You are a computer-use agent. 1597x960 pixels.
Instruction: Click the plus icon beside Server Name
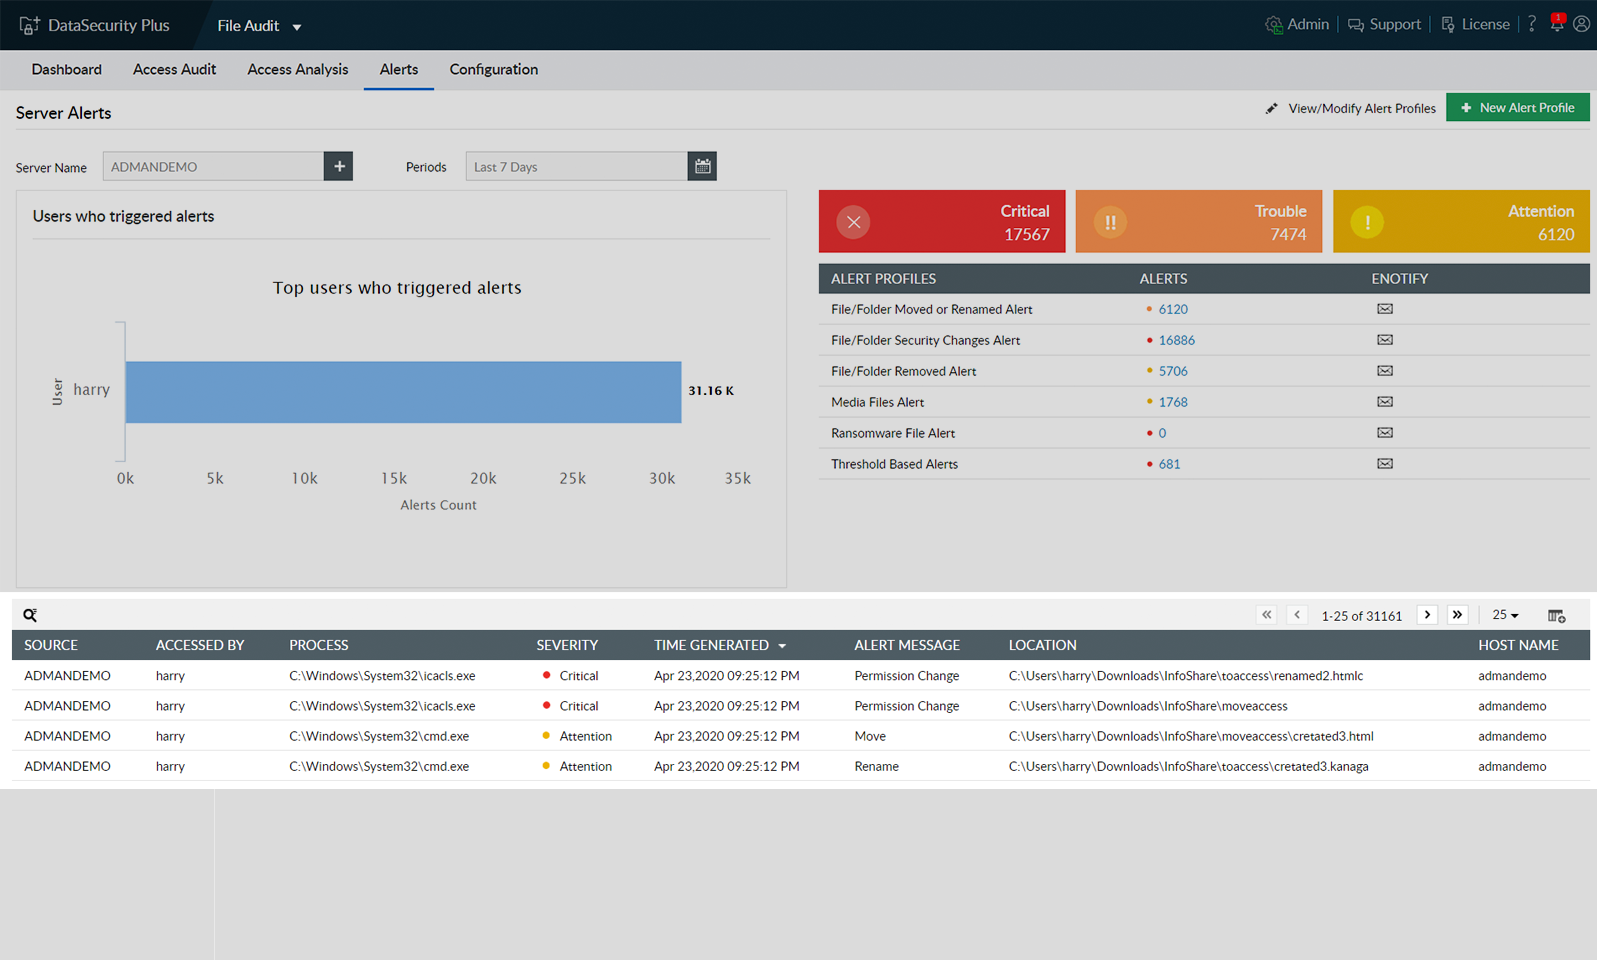click(x=339, y=166)
